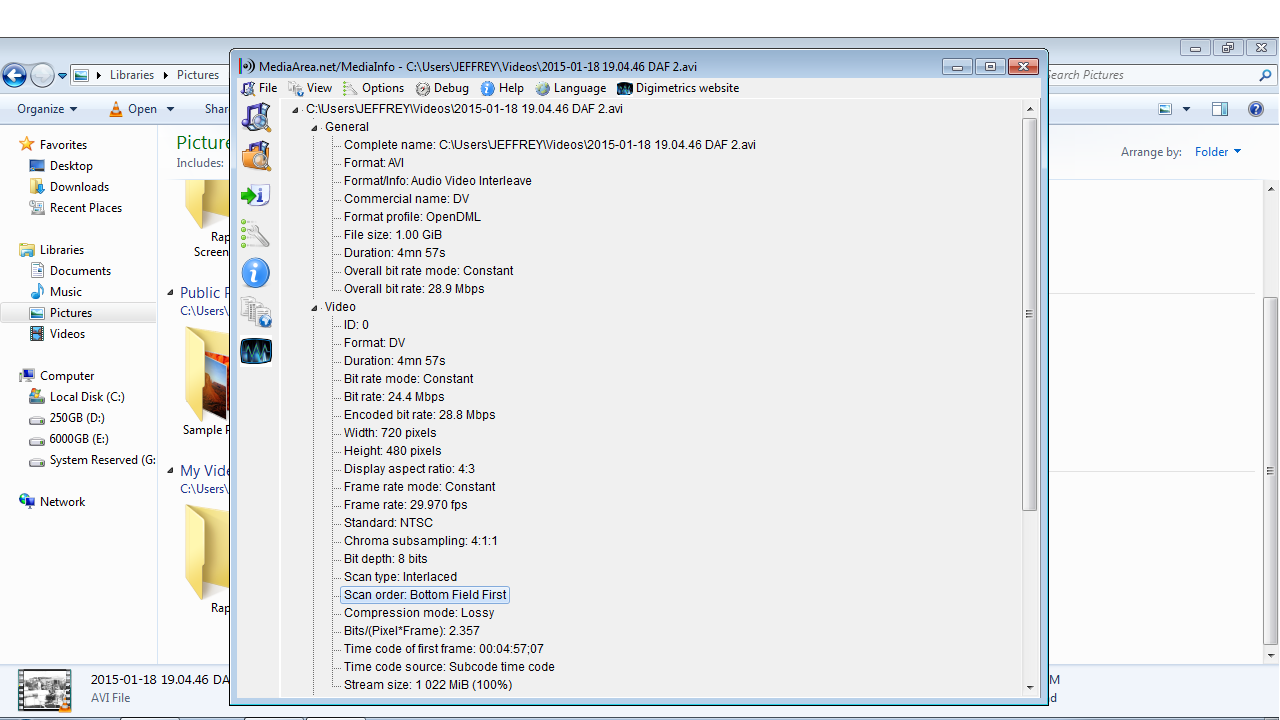The image size is (1280, 720).
Task: Select 250GB (D:) drive
Action: point(77,418)
